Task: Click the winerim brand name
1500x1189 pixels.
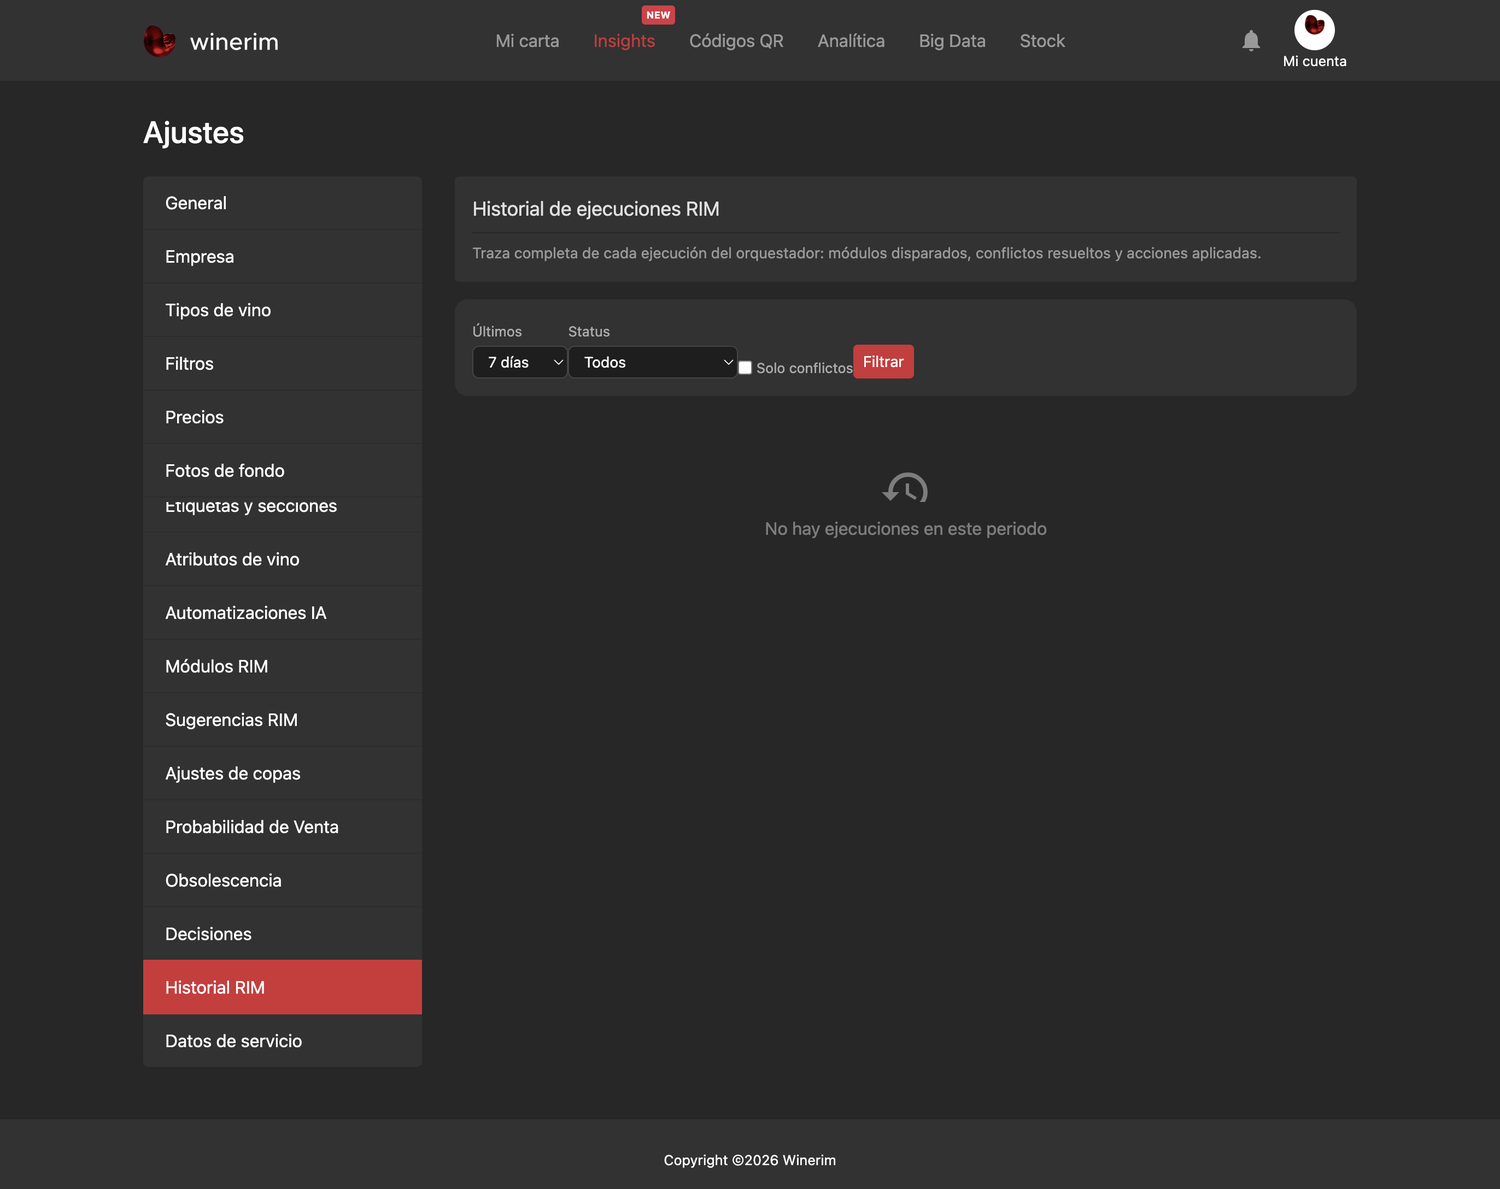Action: coord(234,42)
